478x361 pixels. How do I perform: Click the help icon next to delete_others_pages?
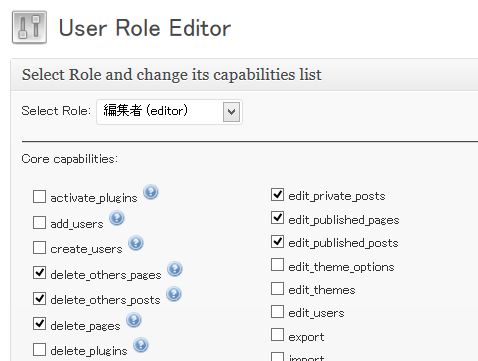point(175,269)
